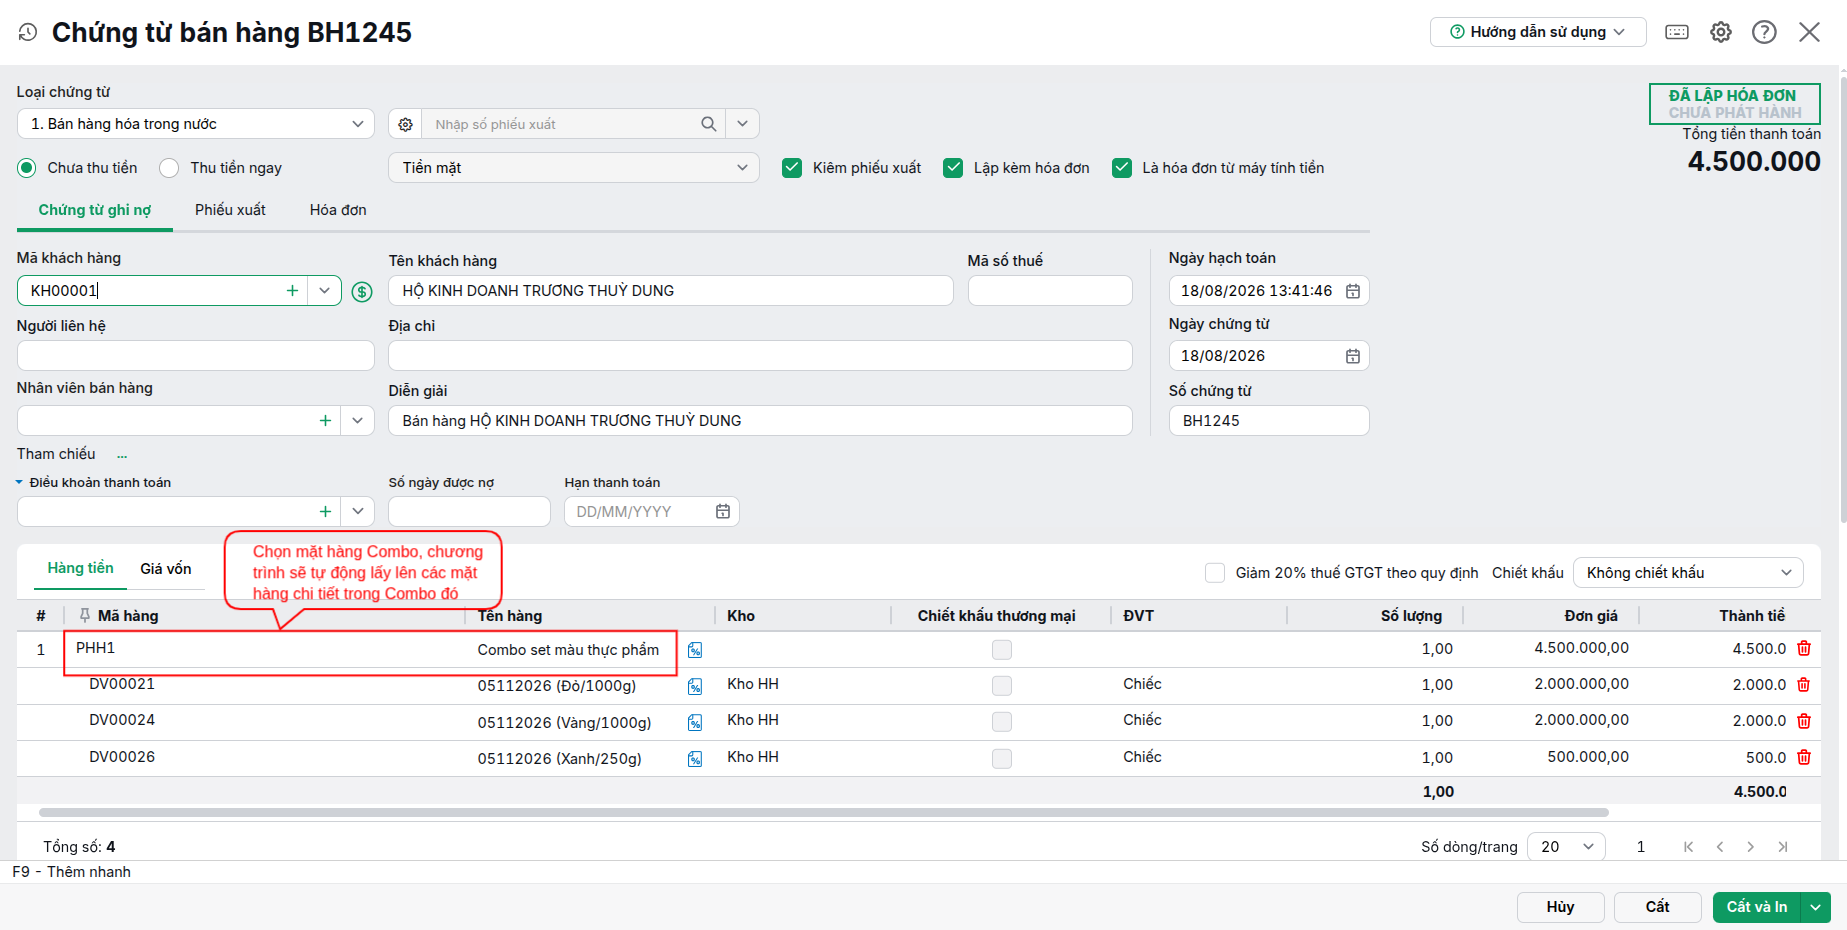Expand the Nhân viên bán hàng dropdown arrow
The height and width of the screenshot is (930, 1847).
(357, 421)
